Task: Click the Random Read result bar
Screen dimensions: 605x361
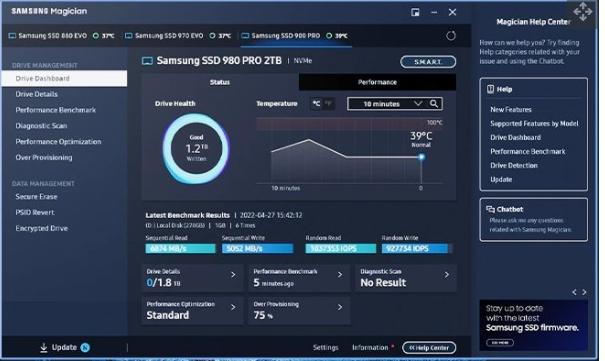Action: (341, 249)
